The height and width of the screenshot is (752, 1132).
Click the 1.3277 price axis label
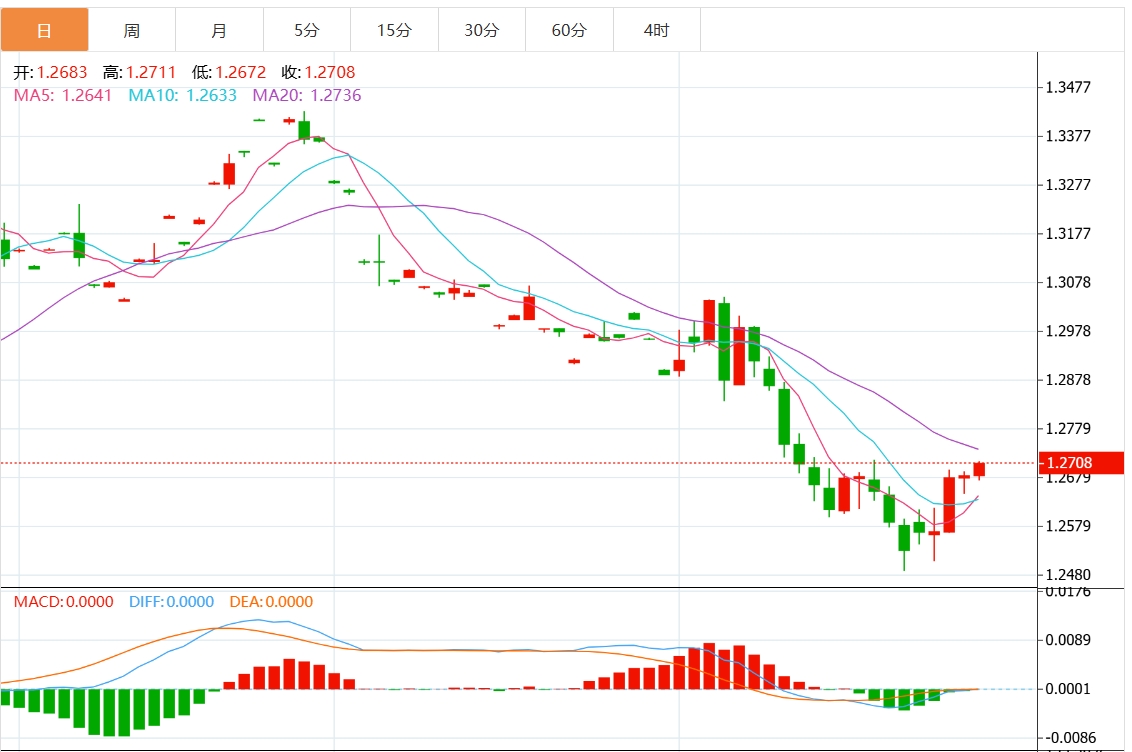1068,185
